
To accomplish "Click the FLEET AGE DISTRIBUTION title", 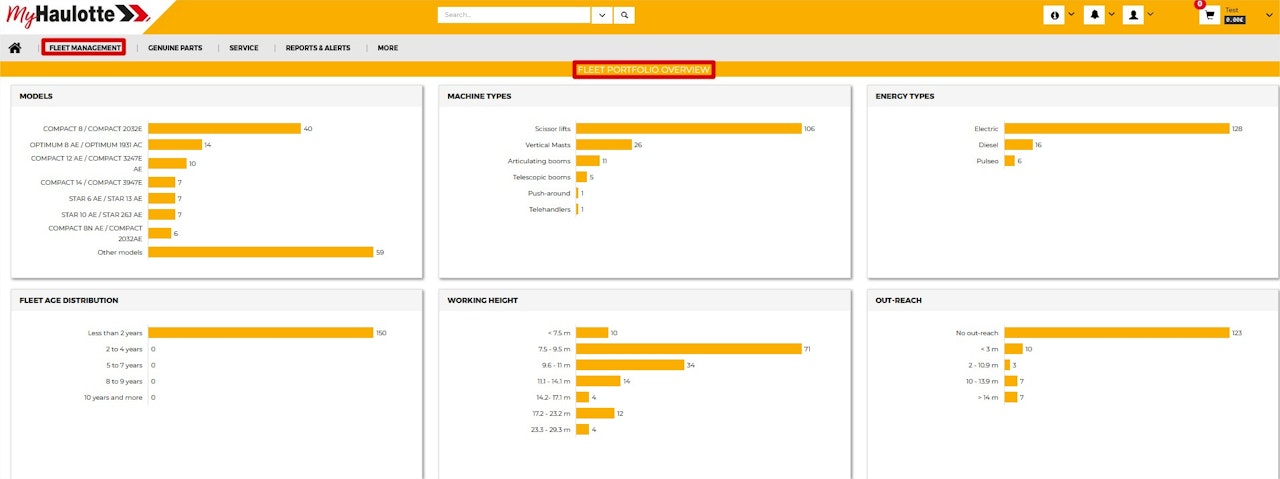I will (69, 300).
